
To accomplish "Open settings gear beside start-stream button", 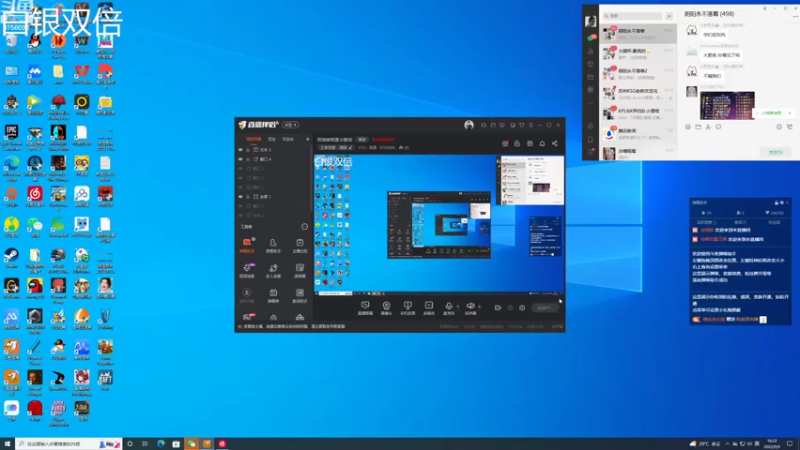I will (522, 308).
